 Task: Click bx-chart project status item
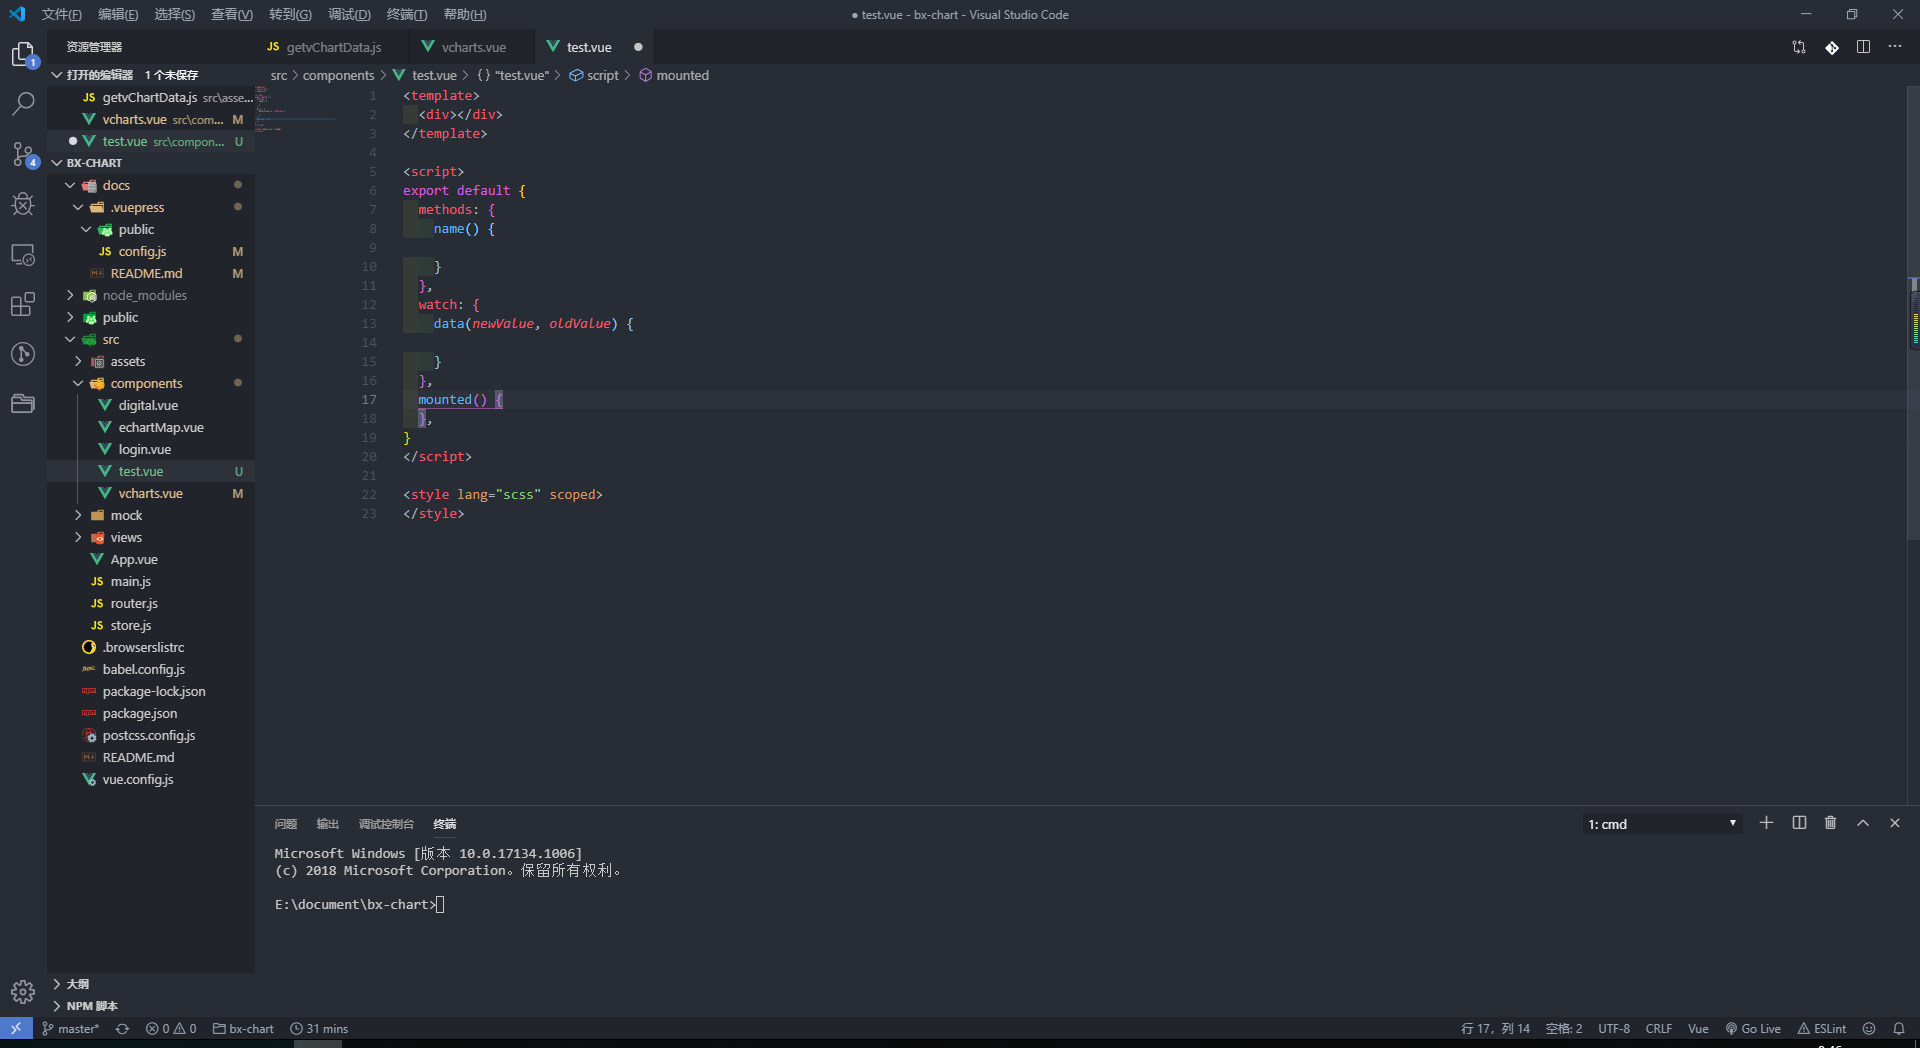pos(243,1028)
